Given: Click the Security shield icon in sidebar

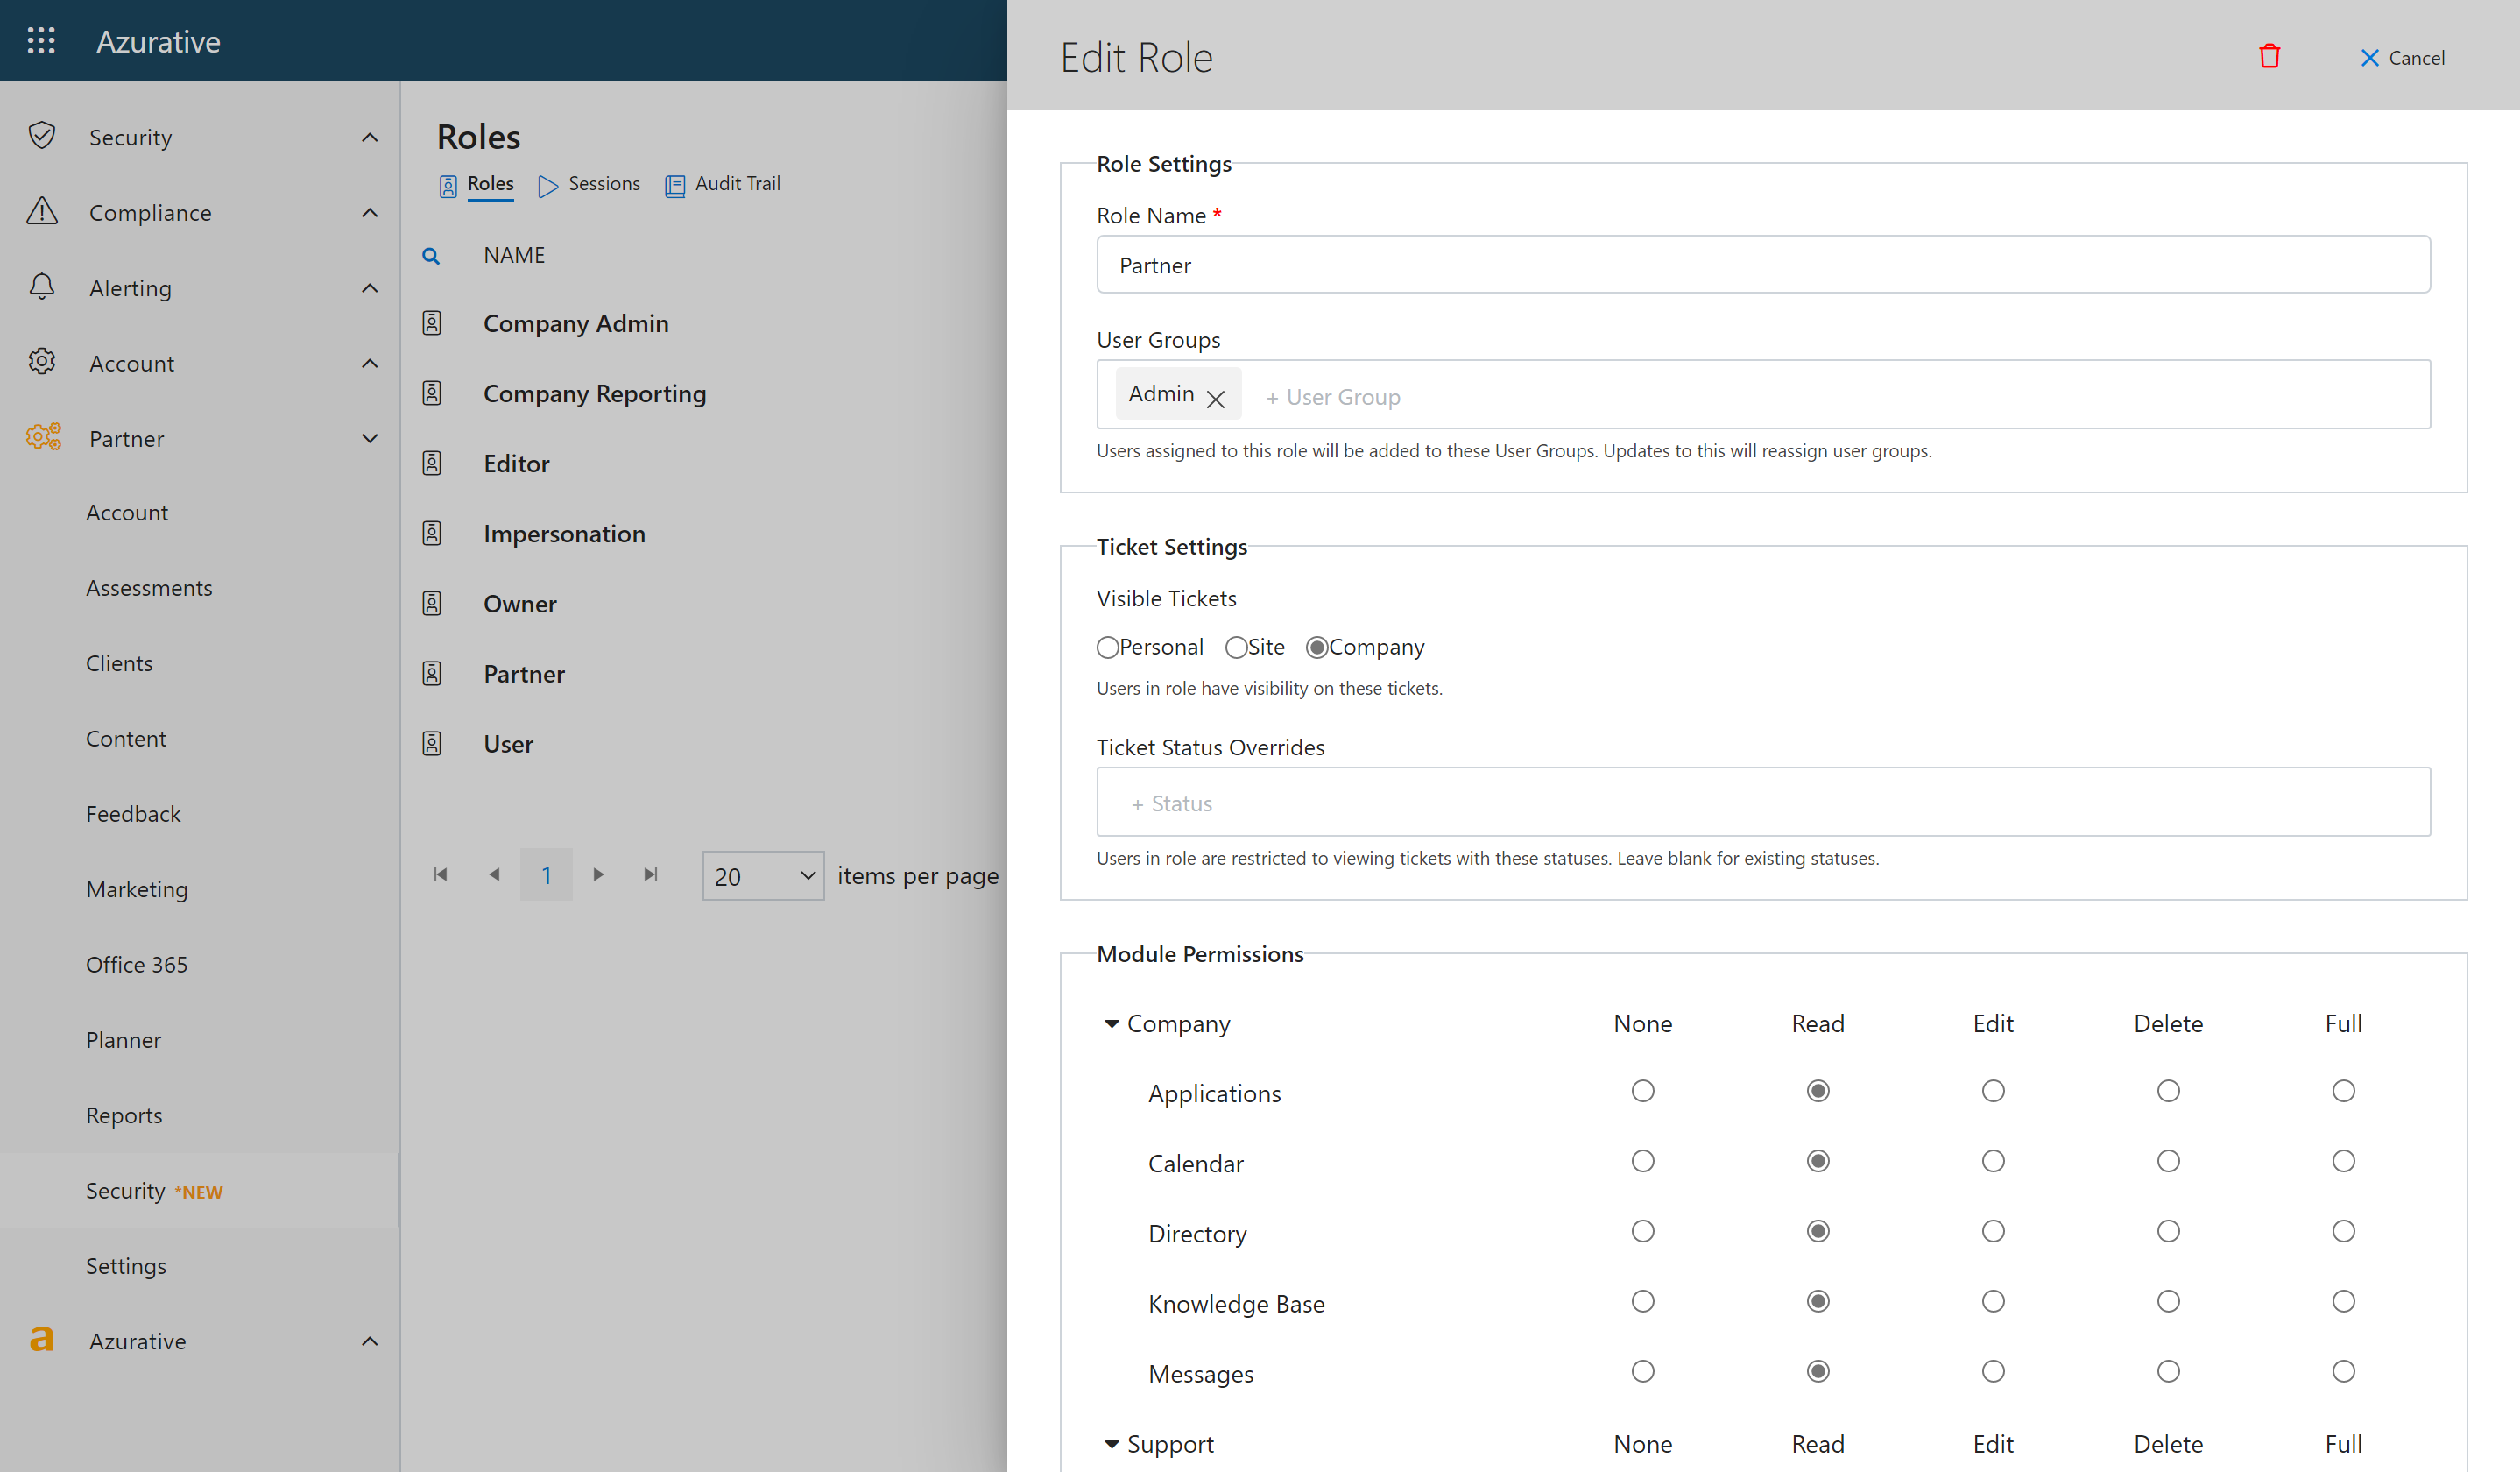Looking at the screenshot, I should click(x=42, y=136).
